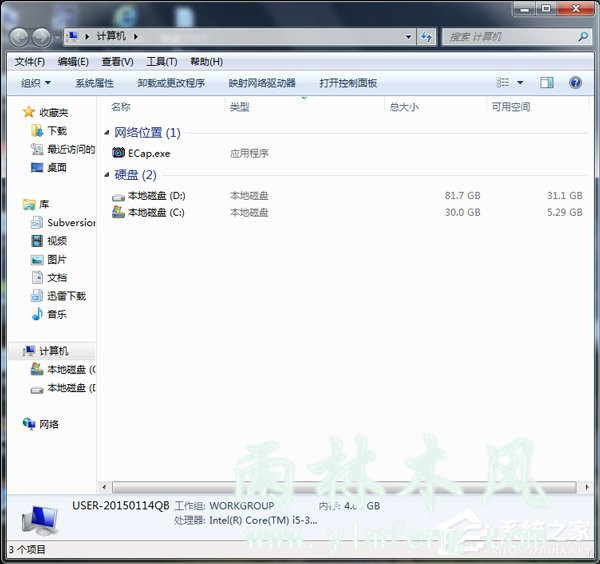This screenshot has width=600, height=564.
Task: Select Desktop (桌面) in sidebar
Action: point(49,167)
